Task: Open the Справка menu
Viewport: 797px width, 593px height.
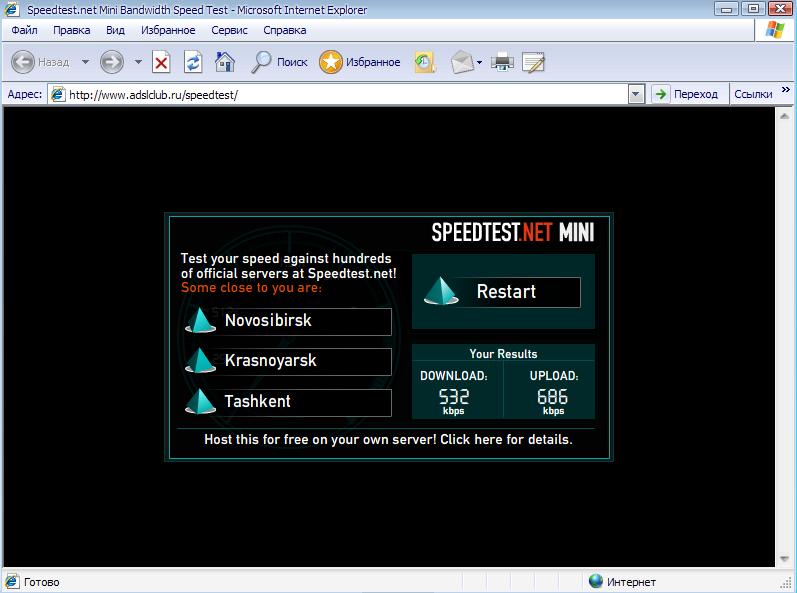Action: click(284, 30)
